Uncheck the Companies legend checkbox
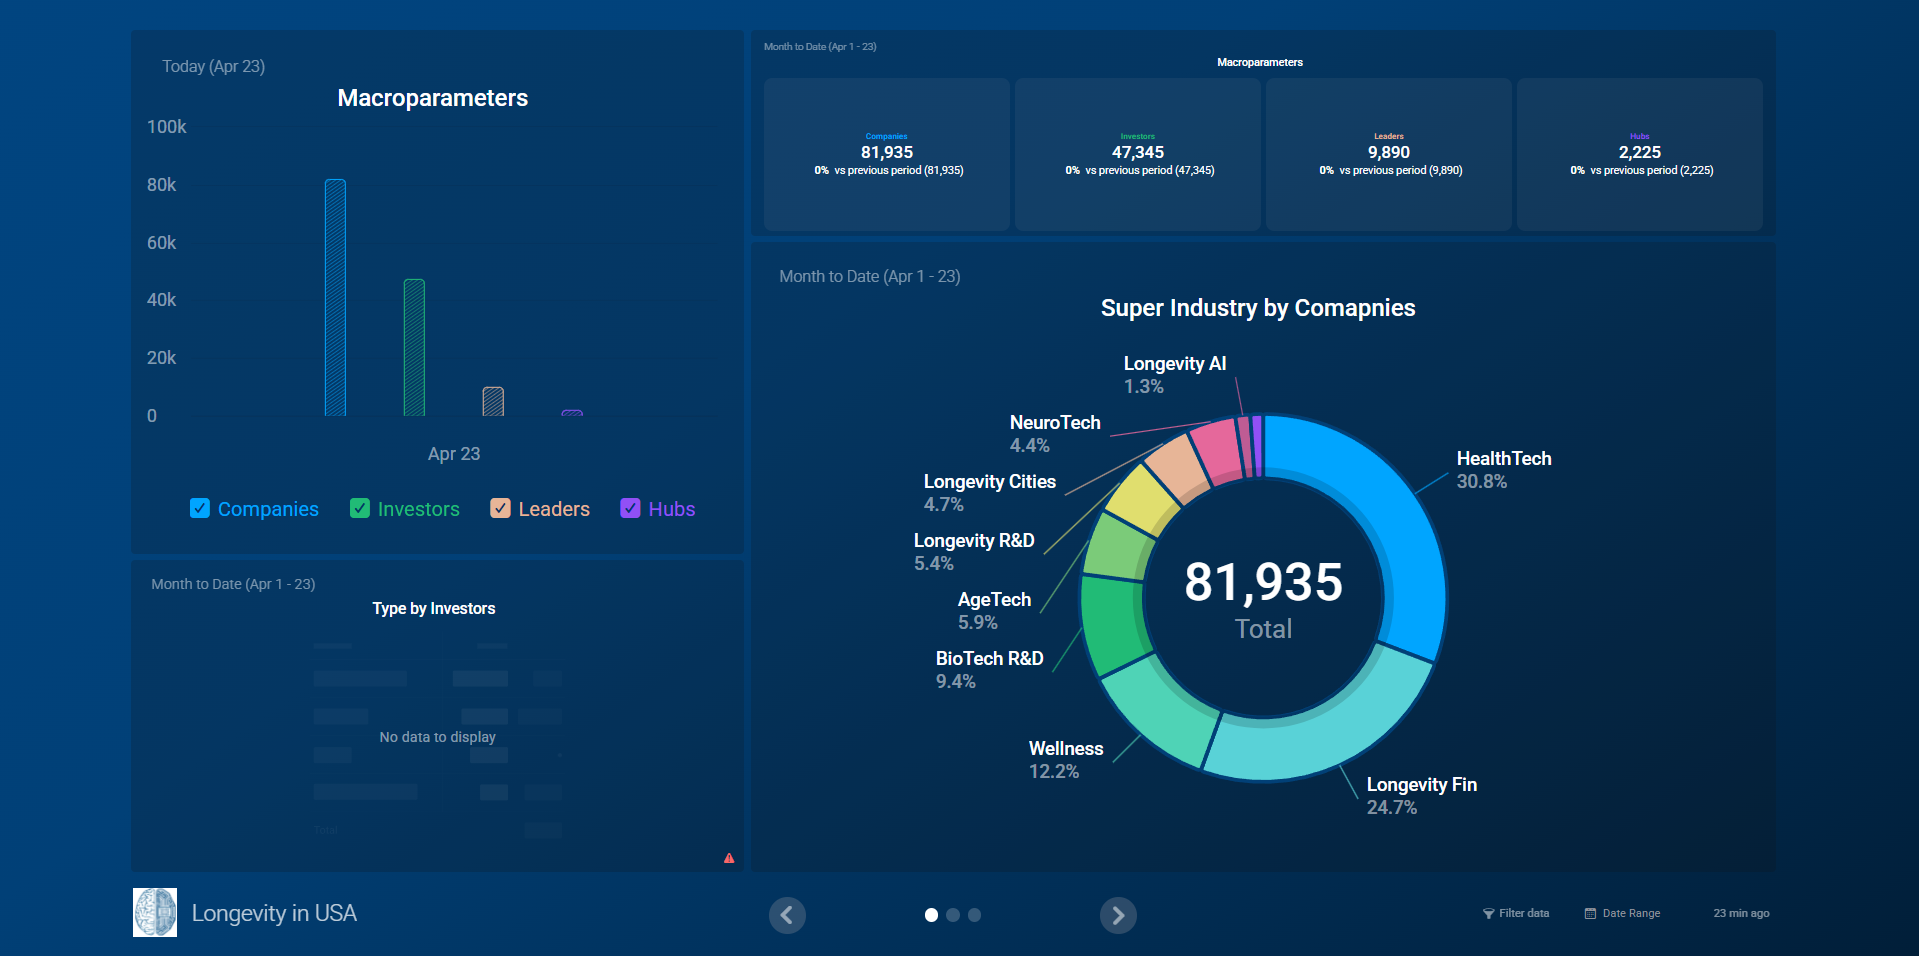 coord(200,509)
